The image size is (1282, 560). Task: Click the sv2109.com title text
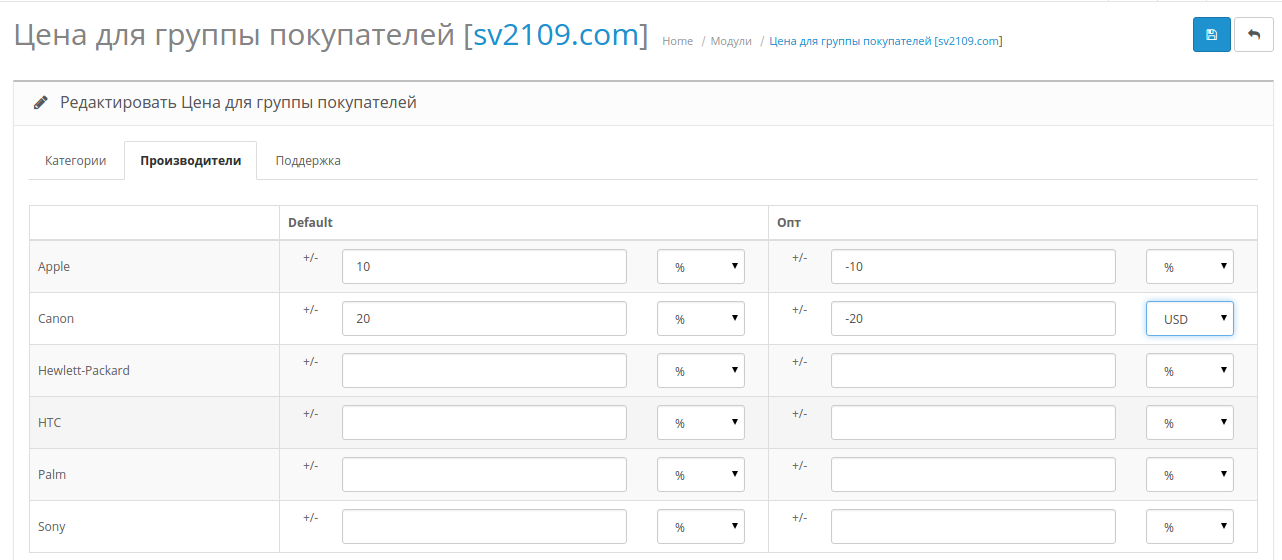555,35
